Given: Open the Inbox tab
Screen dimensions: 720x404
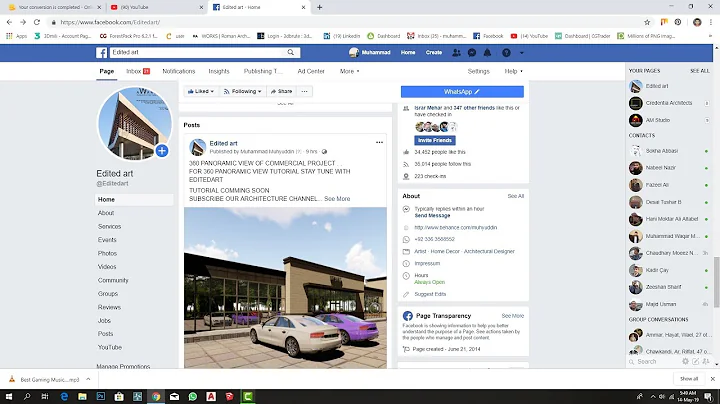Looking at the screenshot, I should (138, 71).
